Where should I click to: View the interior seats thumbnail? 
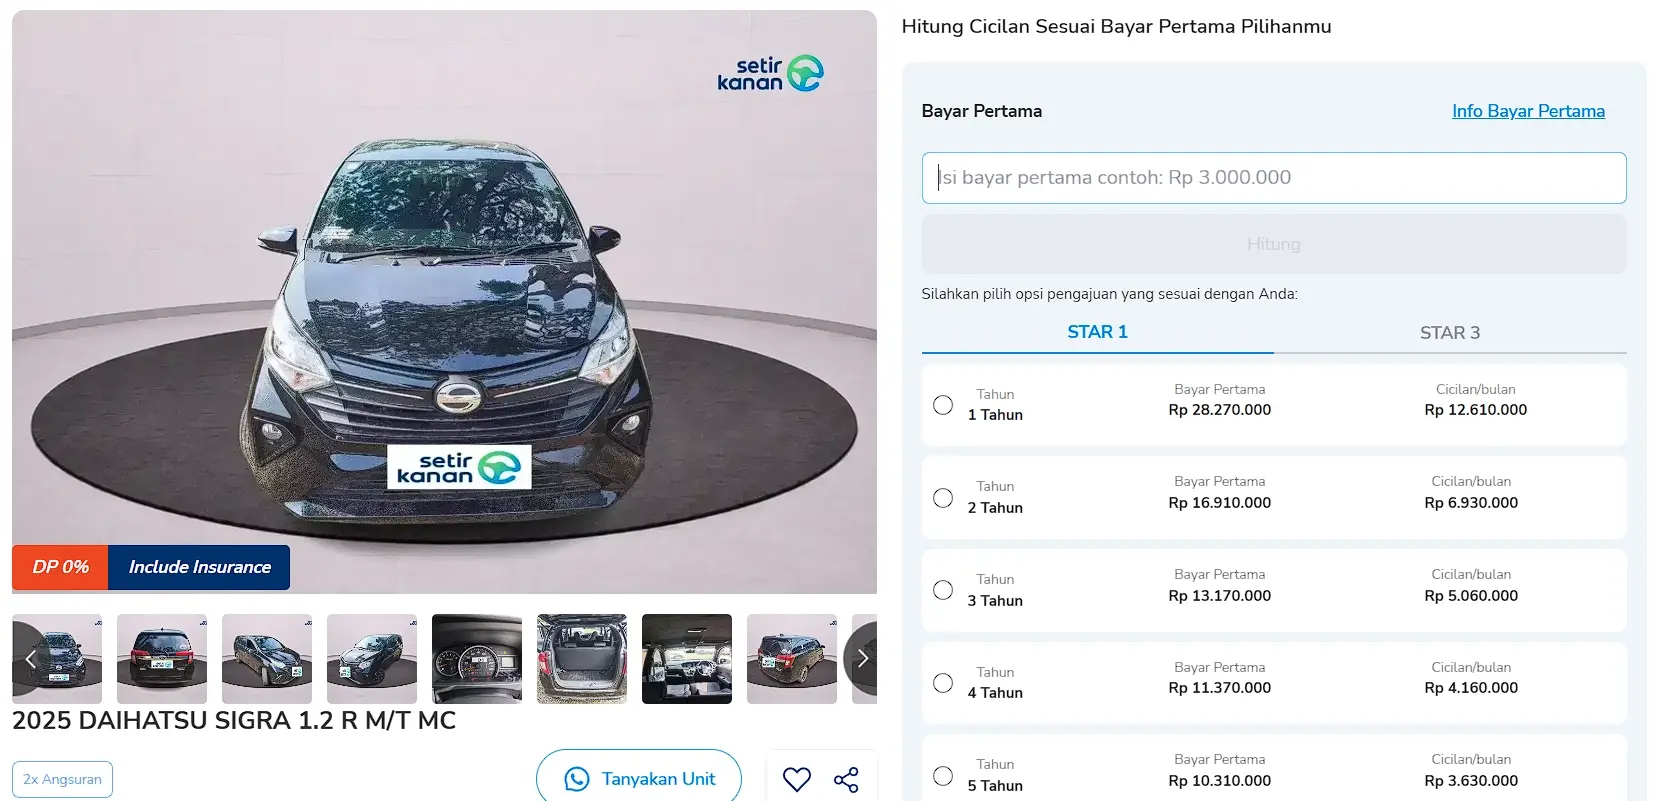[687, 659]
